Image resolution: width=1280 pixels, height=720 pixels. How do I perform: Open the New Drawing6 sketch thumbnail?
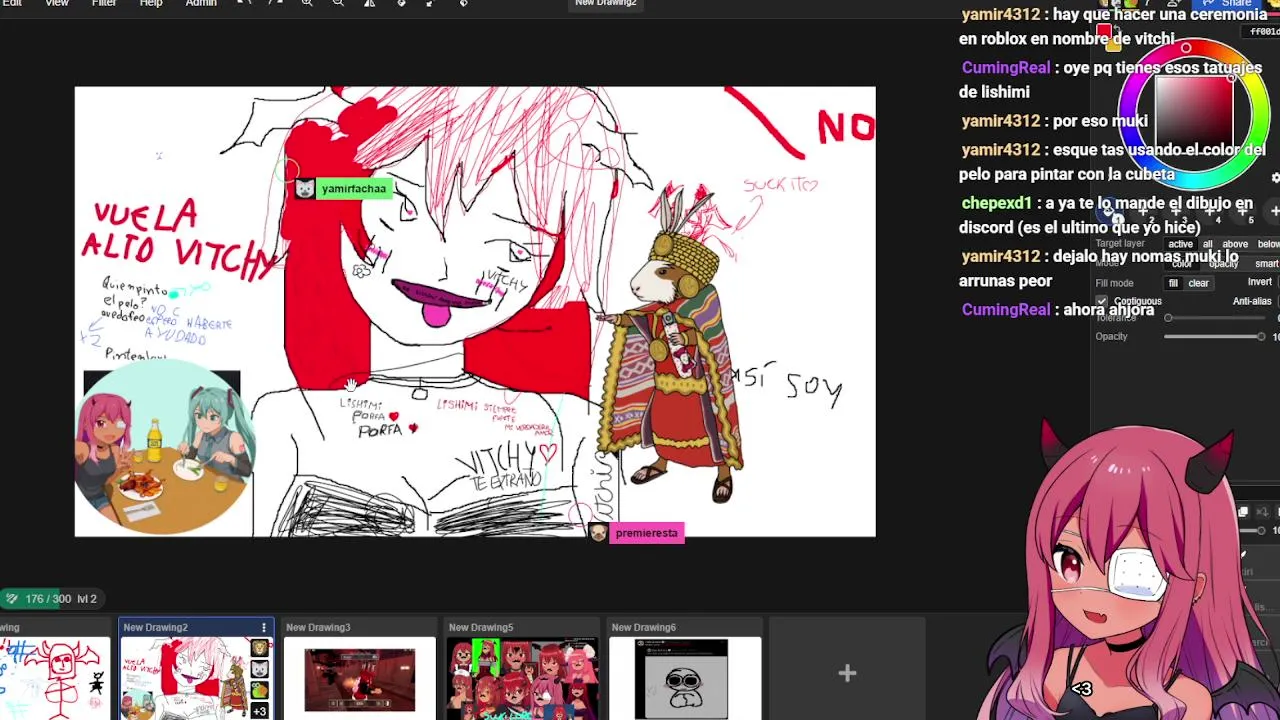(685, 679)
